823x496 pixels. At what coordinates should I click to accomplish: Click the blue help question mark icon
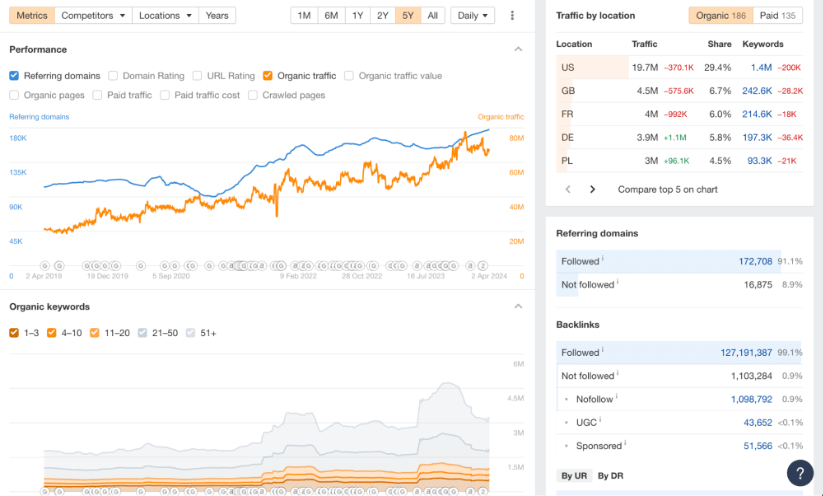pyautogui.click(x=800, y=473)
